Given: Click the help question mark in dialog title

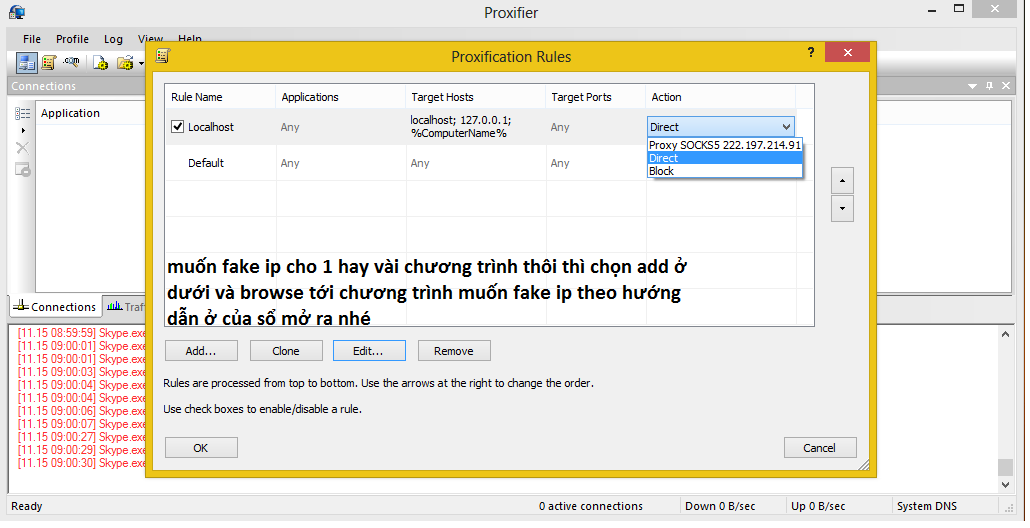Looking at the screenshot, I should [x=811, y=53].
